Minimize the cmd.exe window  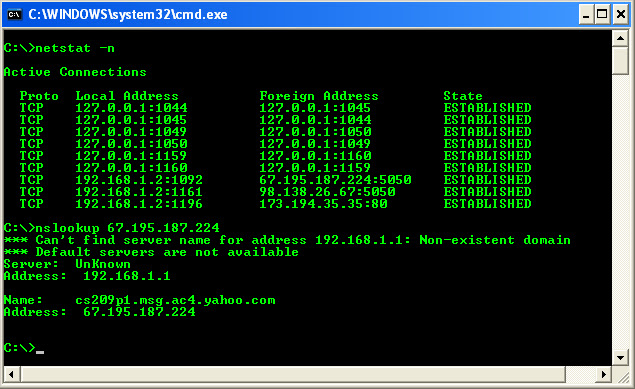[x=586, y=15]
